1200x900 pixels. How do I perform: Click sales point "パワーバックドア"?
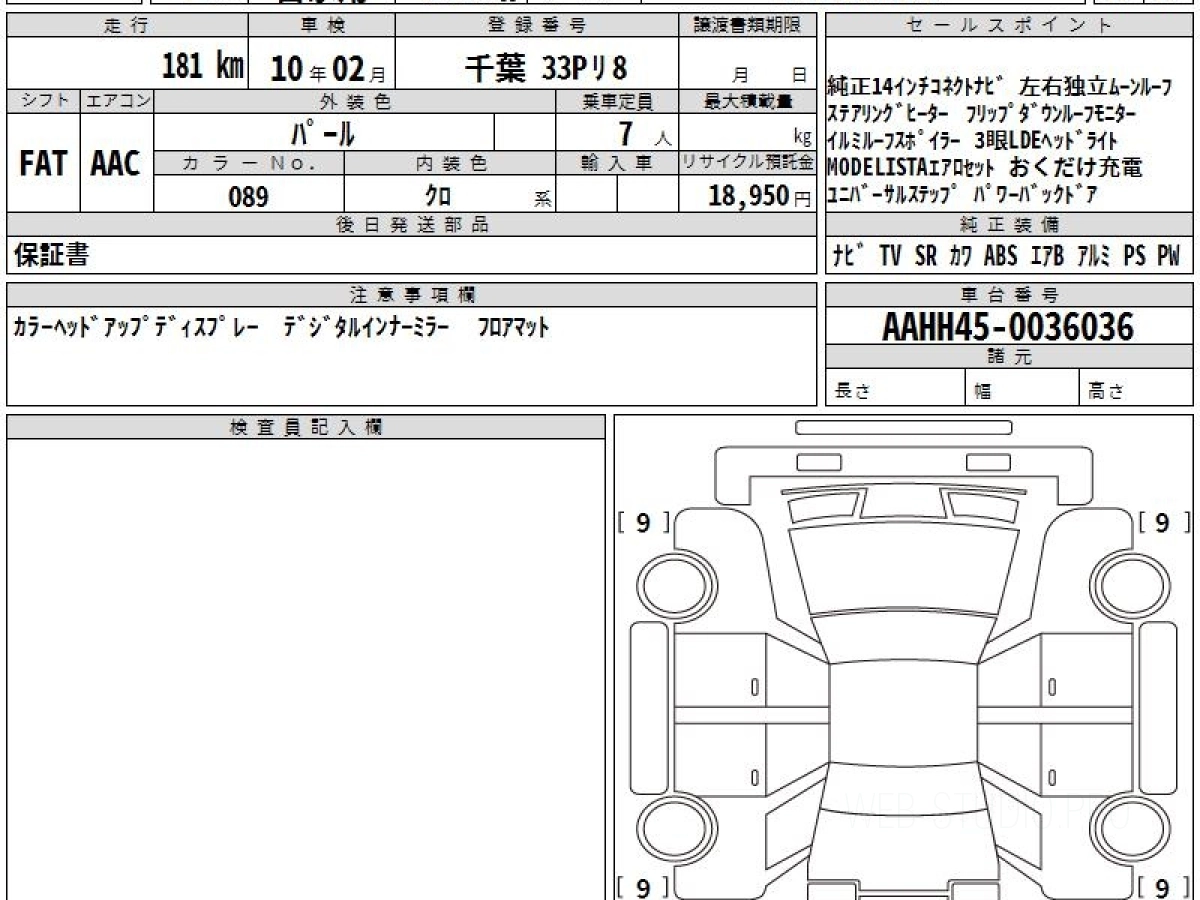(1037, 195)
